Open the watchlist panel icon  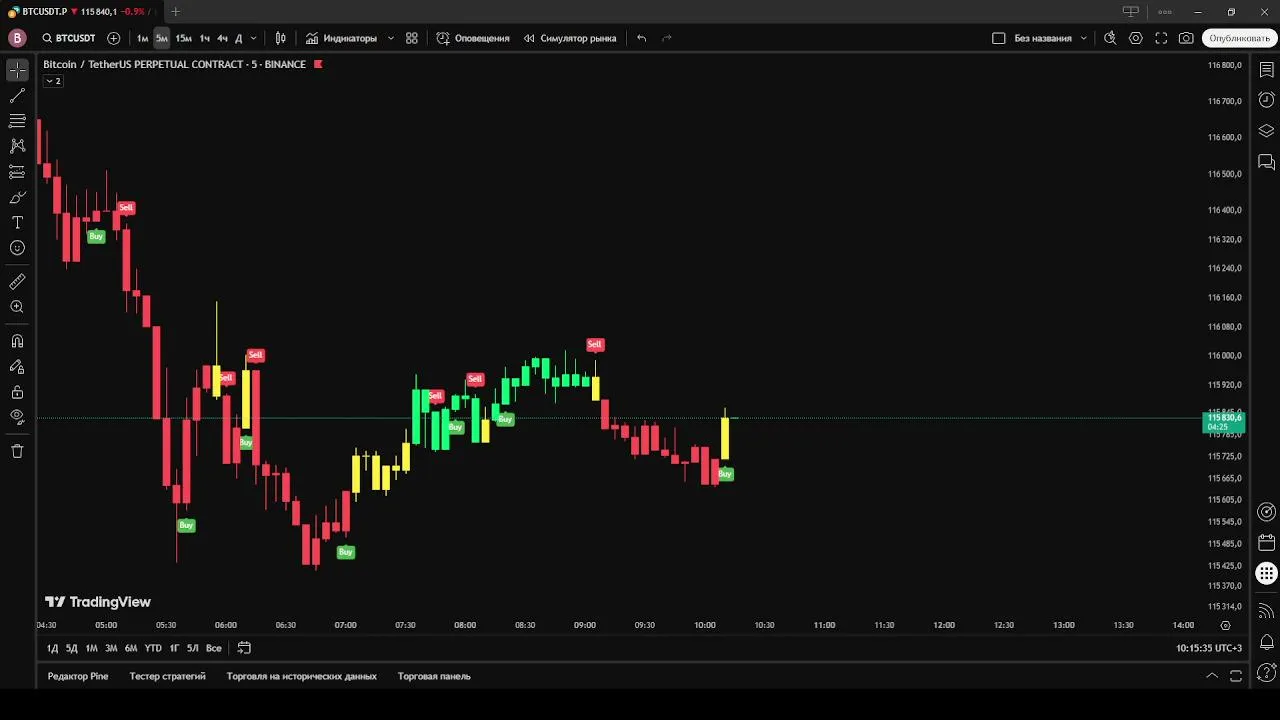1266,70
